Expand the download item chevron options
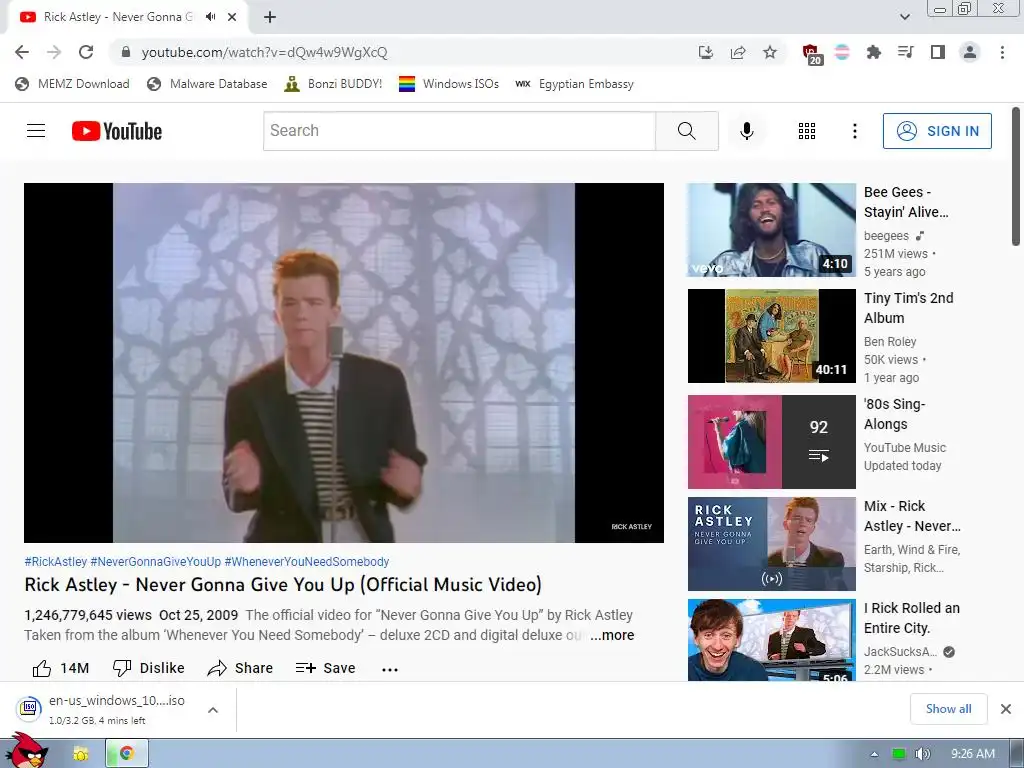 [x=213, y=709]
